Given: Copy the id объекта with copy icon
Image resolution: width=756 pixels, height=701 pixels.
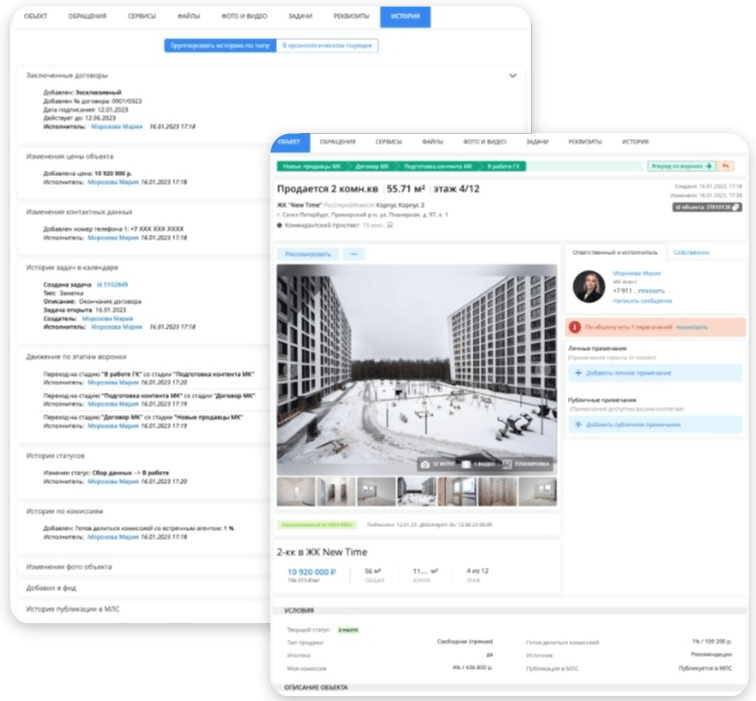Looking at the screenshot, I should (x=736, y=207).
